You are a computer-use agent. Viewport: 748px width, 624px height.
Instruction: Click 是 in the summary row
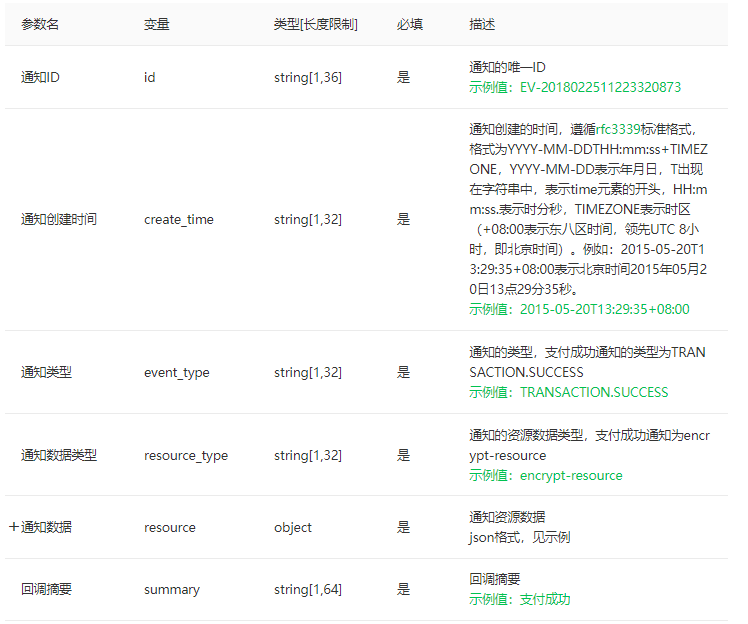[x=403, y=589]
